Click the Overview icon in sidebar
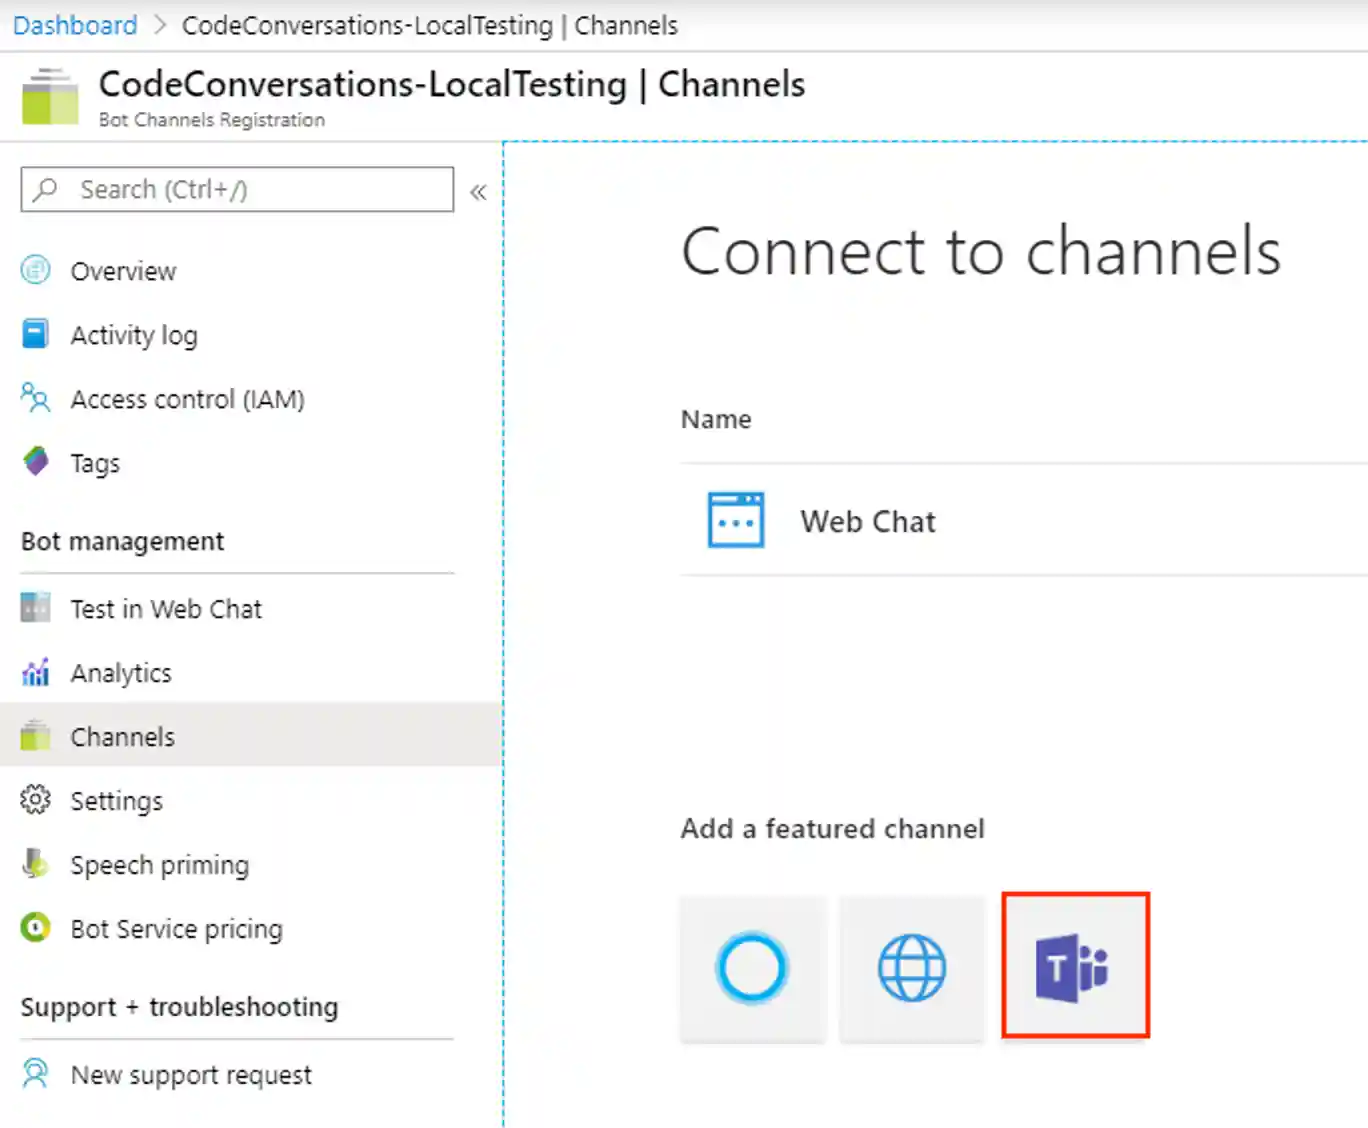The height and width of the screenshot is (1128, 1368). [x=36, y=270]
